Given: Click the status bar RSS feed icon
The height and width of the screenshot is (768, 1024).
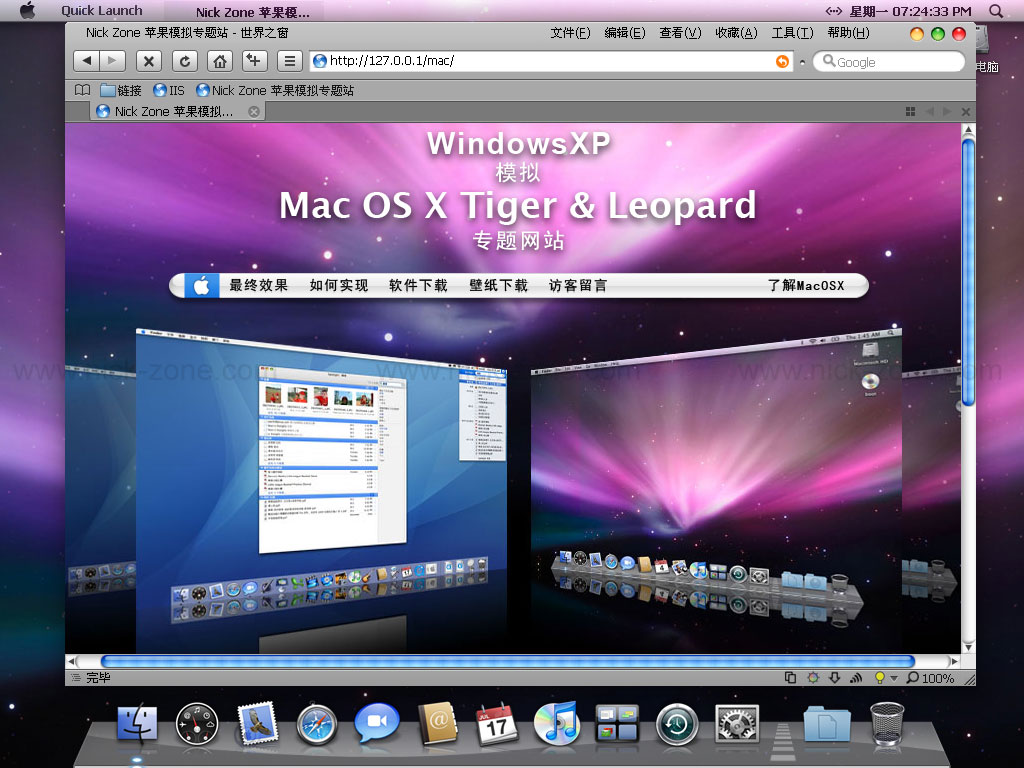Looking at the screenshot, I should pos(856,678).
